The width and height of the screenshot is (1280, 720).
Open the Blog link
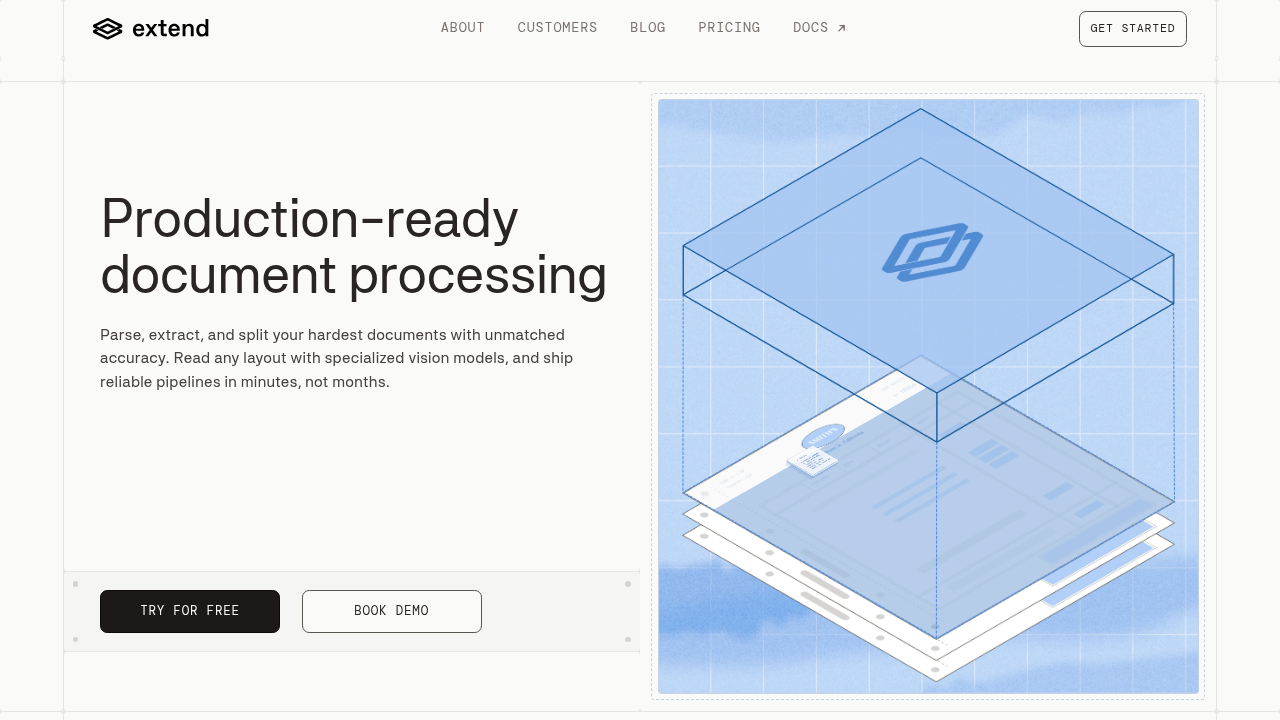(x=647, y=28)
